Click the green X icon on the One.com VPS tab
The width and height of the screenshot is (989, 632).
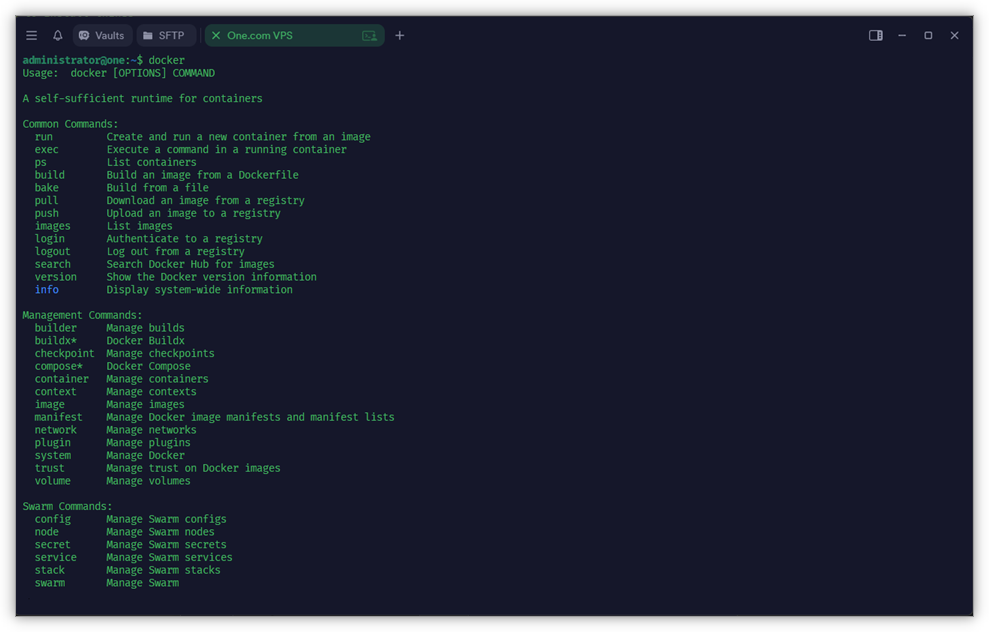pos(215,35)
